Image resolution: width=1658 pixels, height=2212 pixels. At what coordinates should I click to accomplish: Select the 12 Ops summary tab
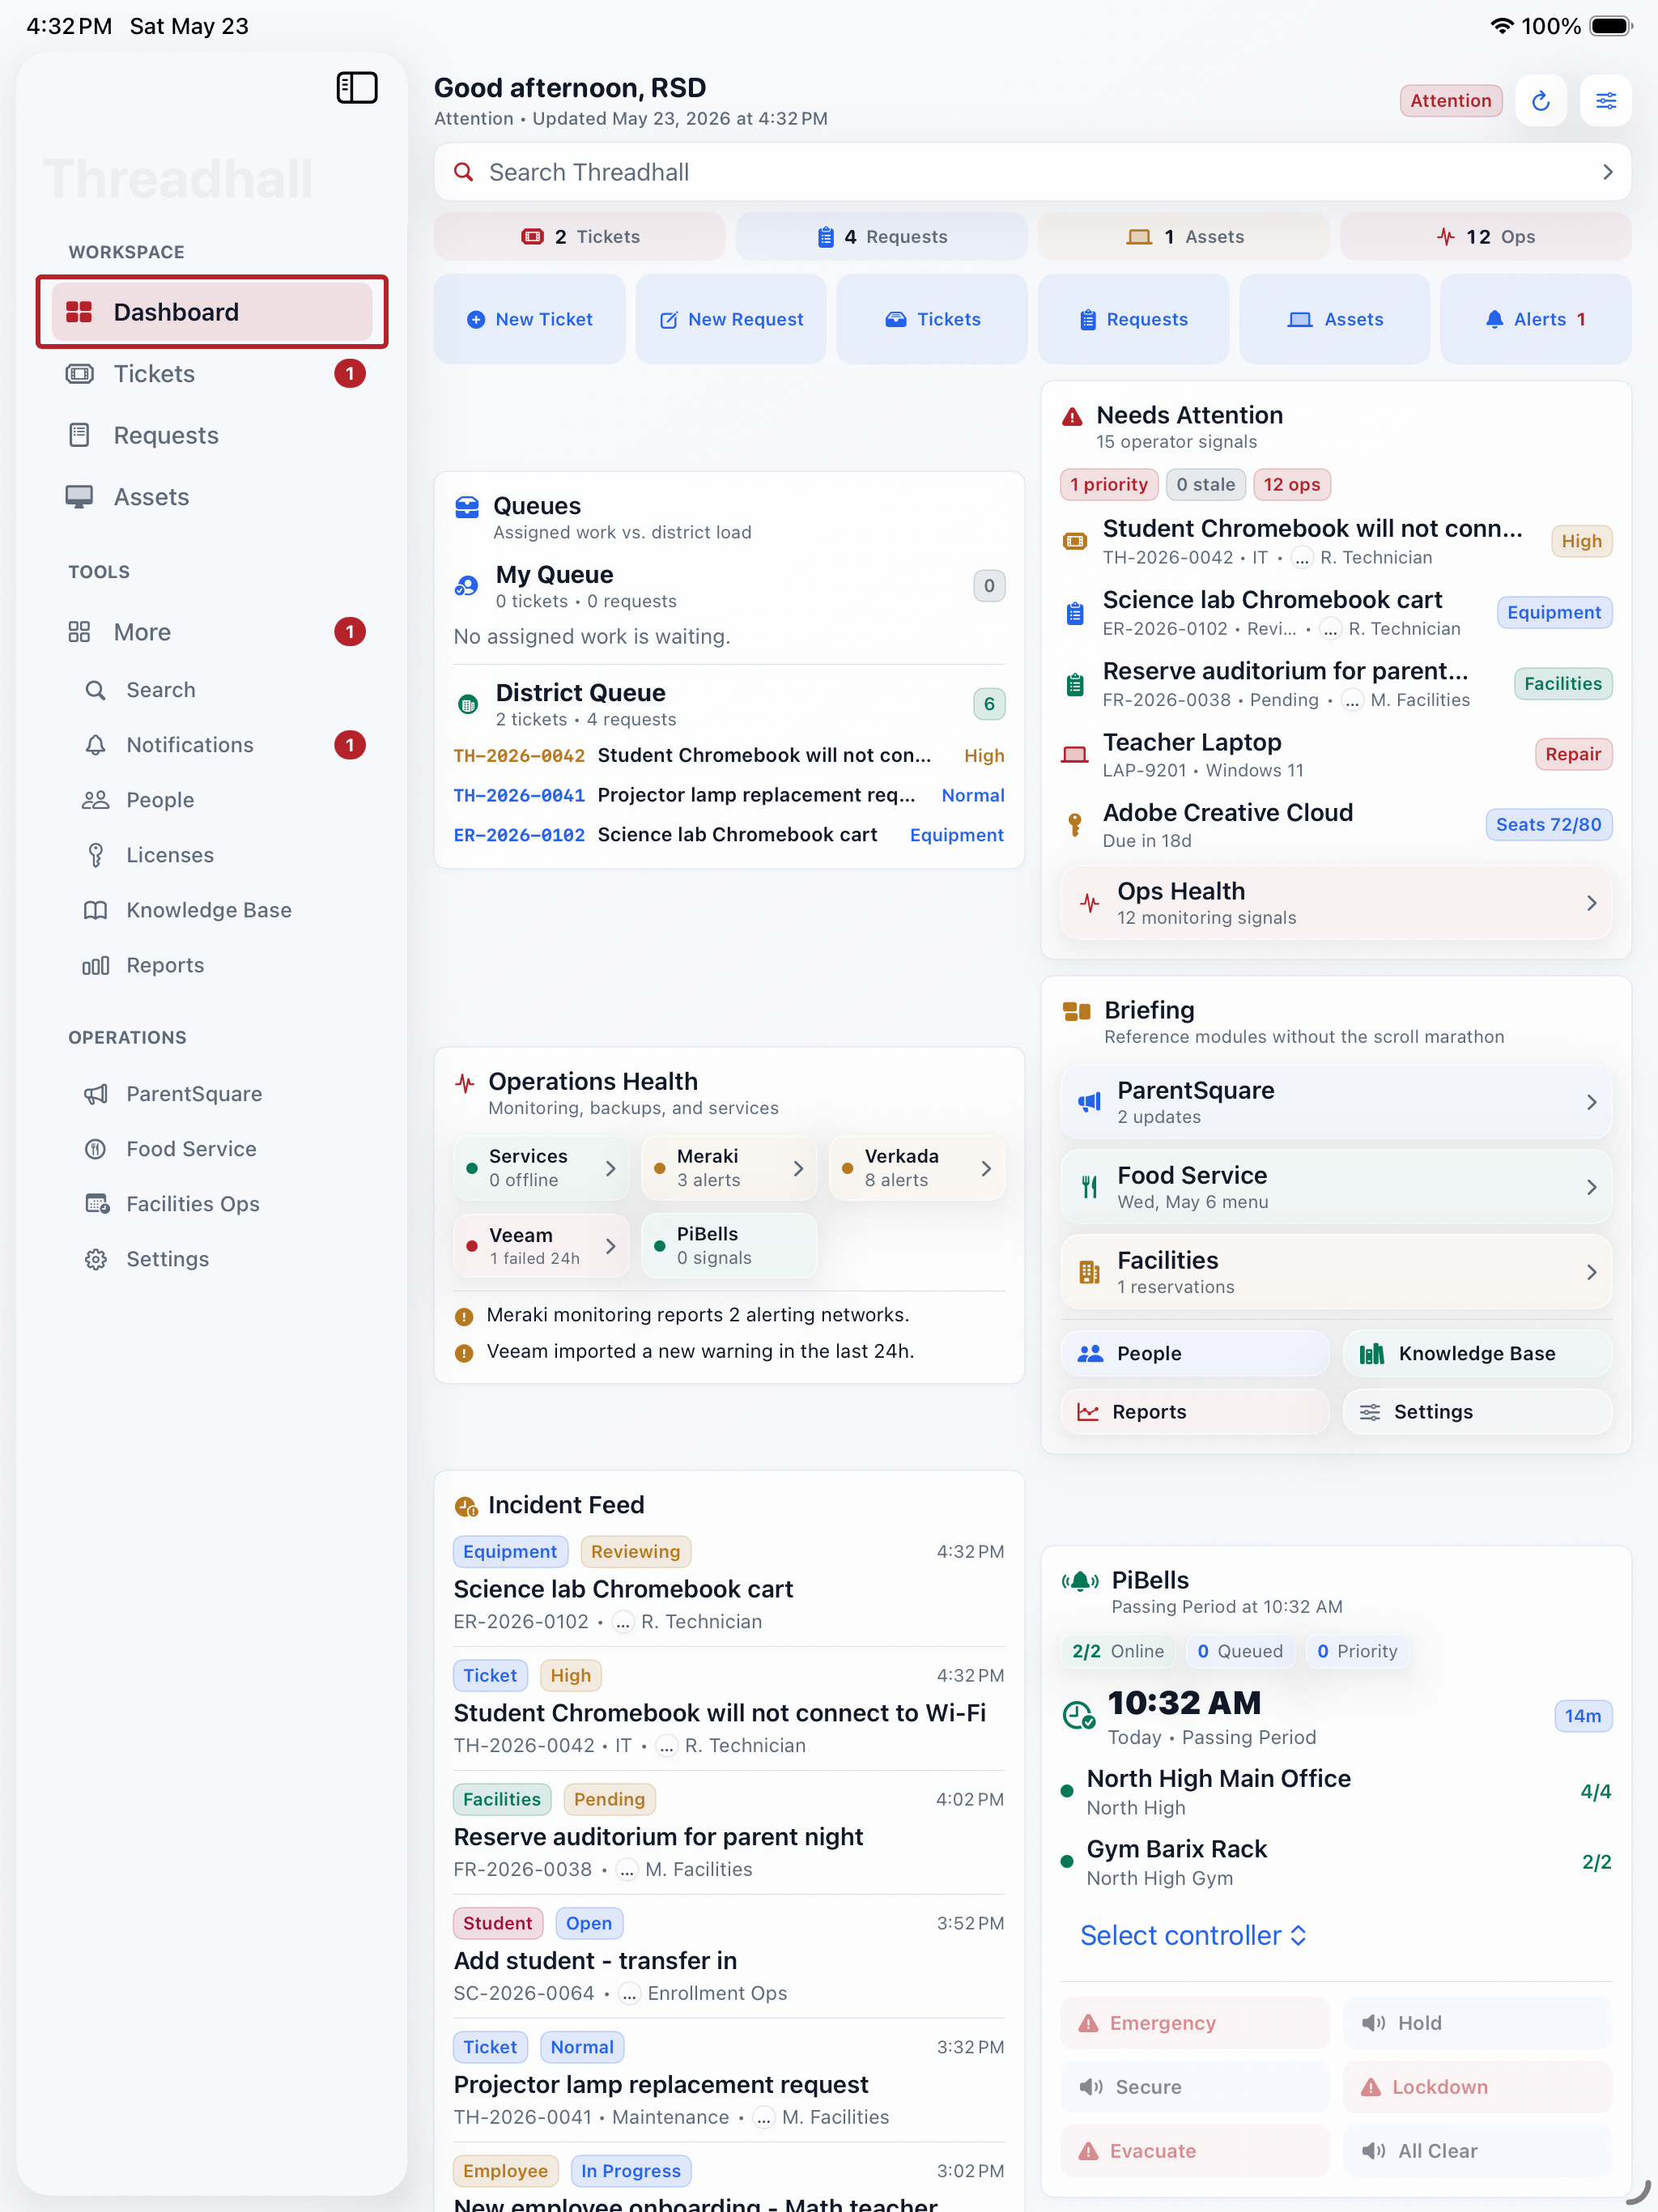coord(1486,237)
